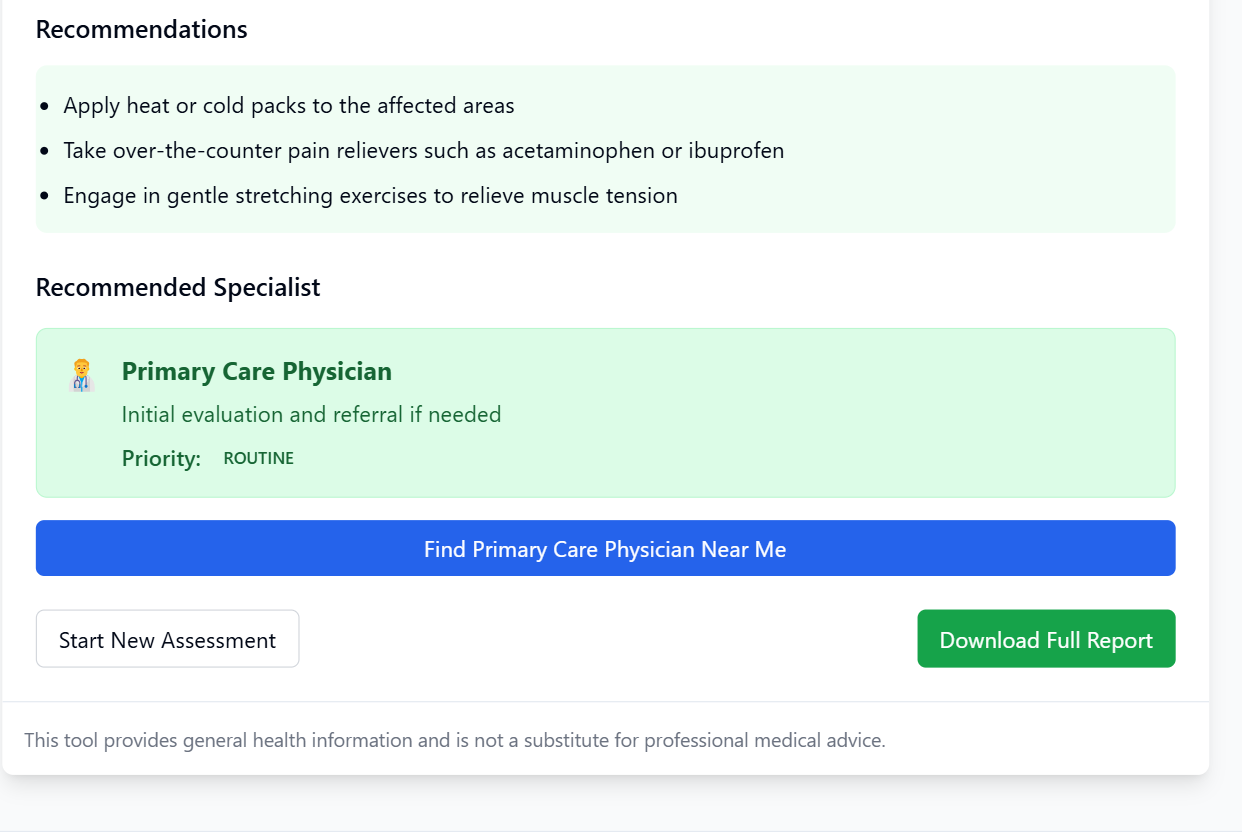Click the heat or cold packs recommendation
Viewport: 1242px width, 837px height.
click(289, 105)
